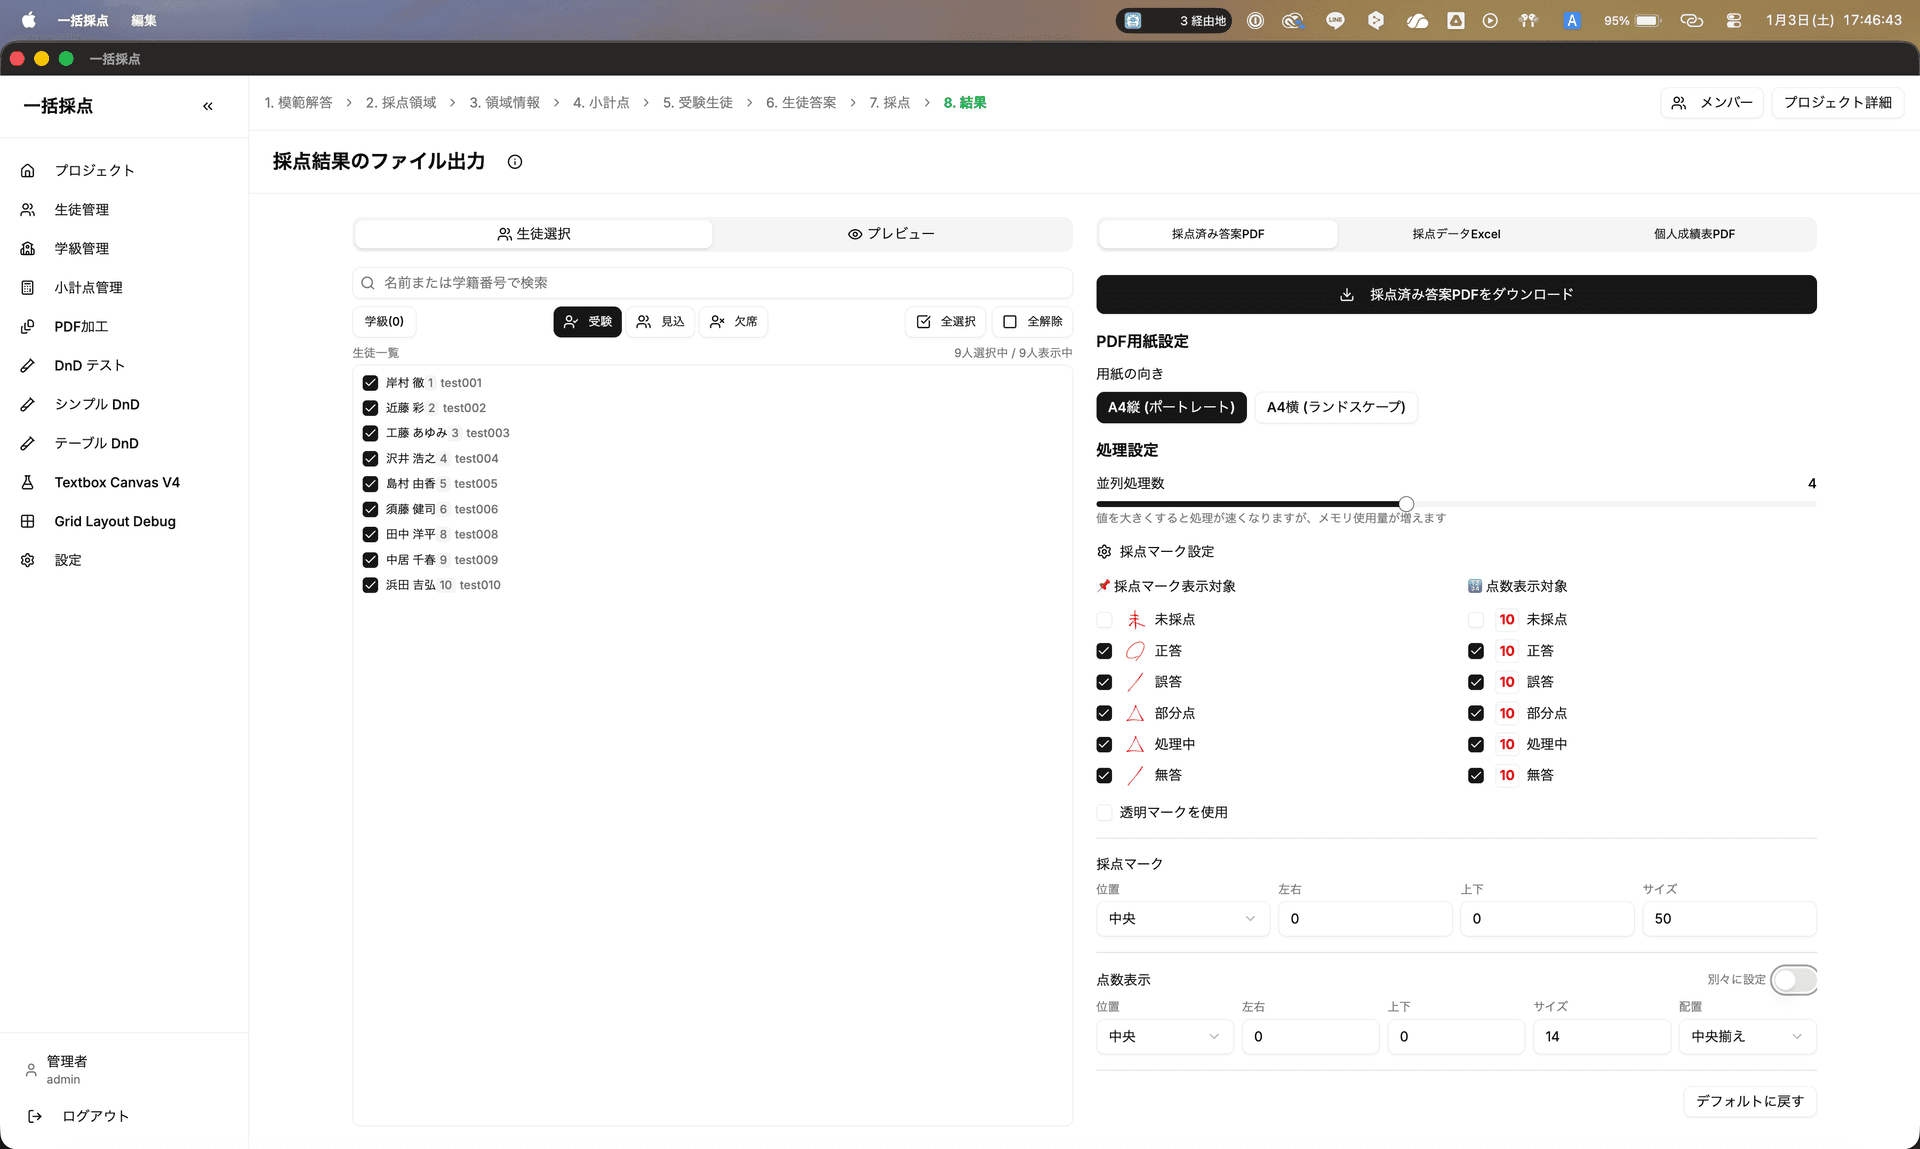Enable 透明マークを使用
Image resolution: width=1920 pixels, height=1149 pixels.
tap(1104, 813)
